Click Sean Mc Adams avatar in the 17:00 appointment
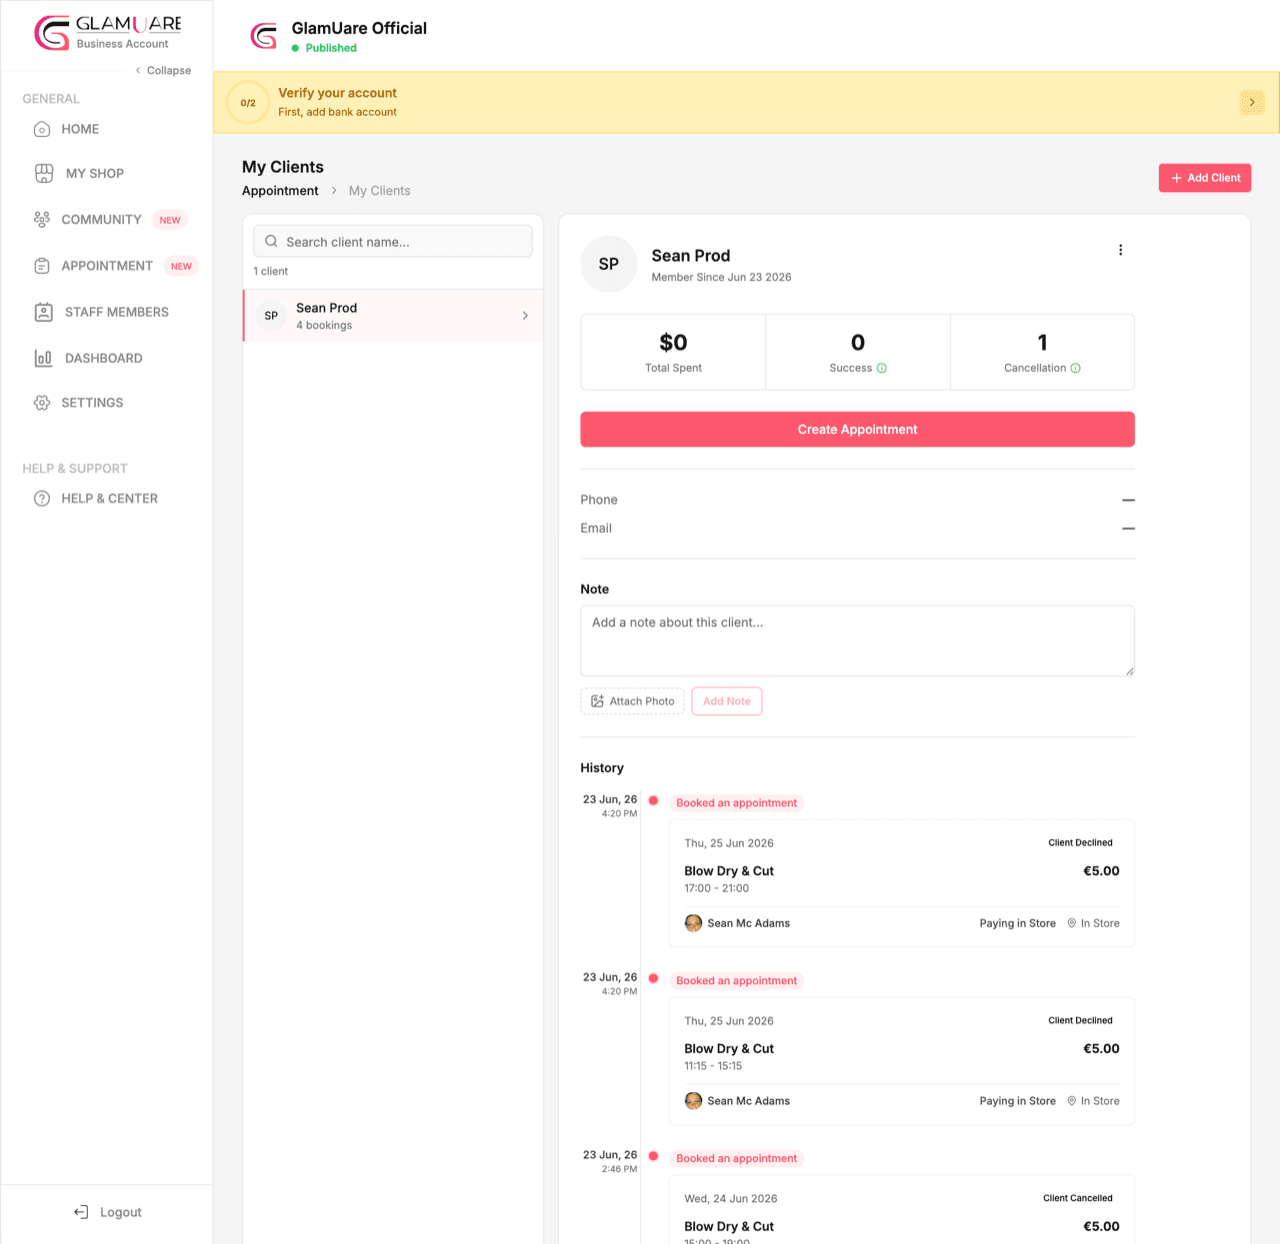The width and height of the screenshot is (1280, 1244). (693, 923)
